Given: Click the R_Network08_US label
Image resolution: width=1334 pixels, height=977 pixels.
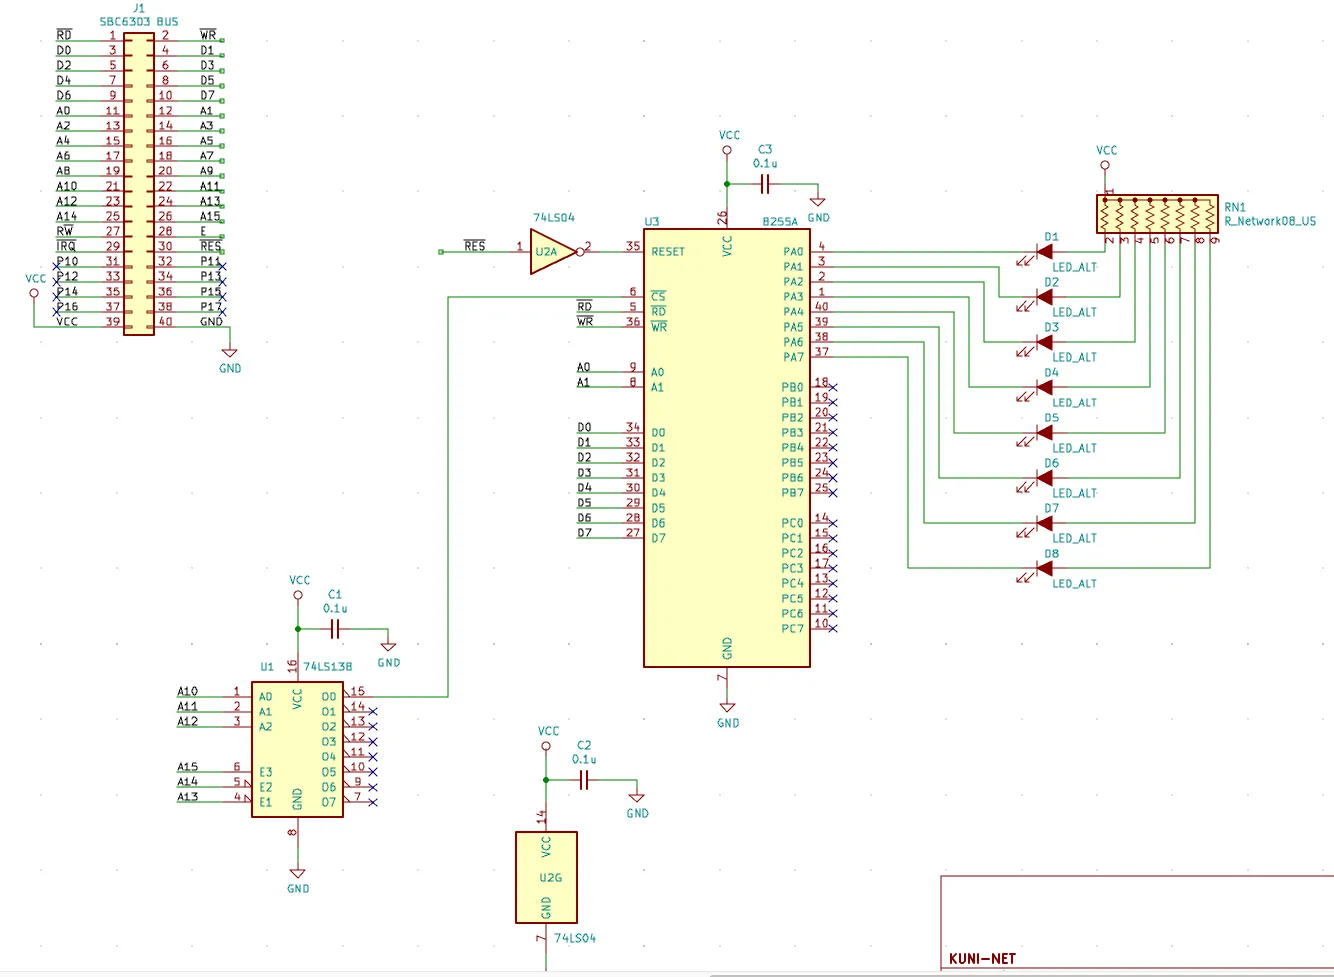Looking at the screenshot, I should [1270, 221].
